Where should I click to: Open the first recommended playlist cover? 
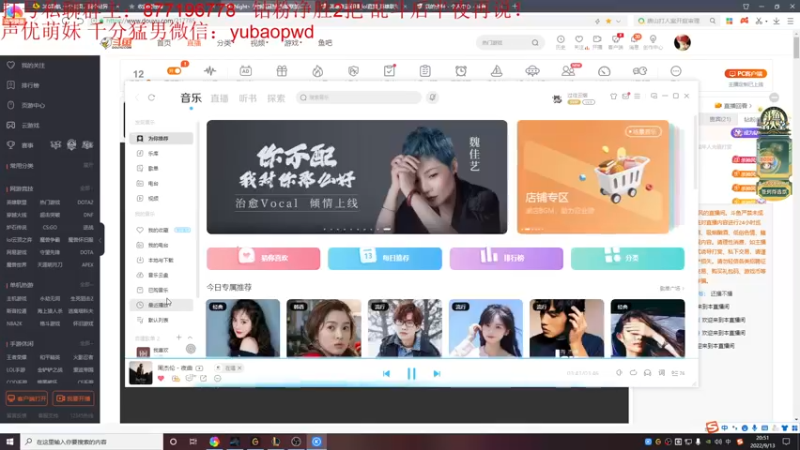[243, 328]
